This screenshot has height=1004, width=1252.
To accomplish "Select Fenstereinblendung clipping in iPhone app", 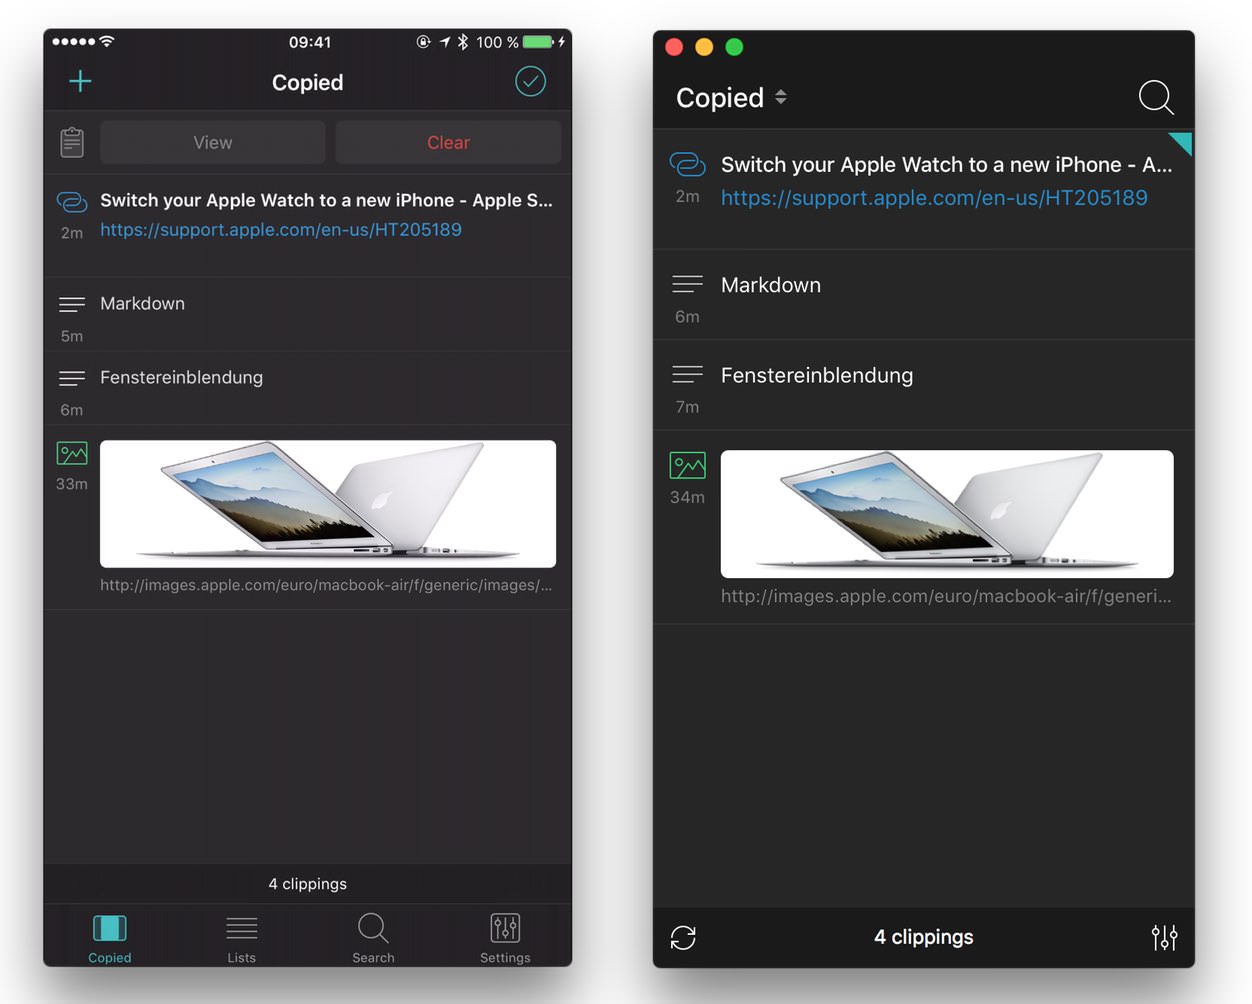I will [308, 388].
